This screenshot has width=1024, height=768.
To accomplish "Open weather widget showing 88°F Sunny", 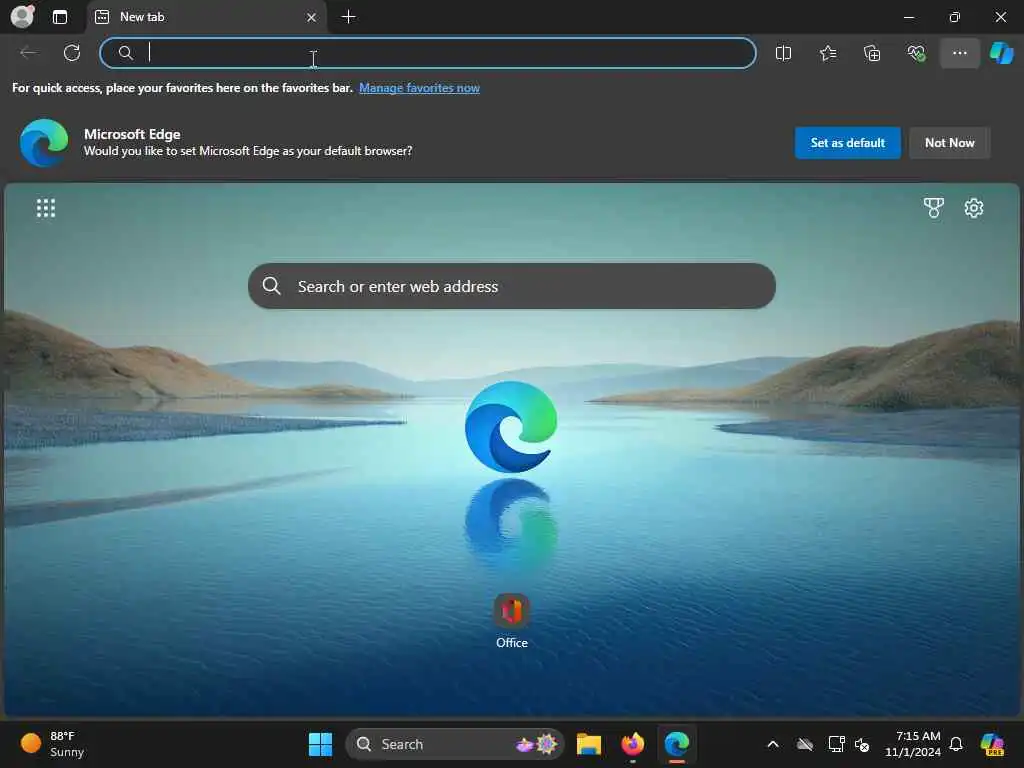I will tap(52, 744).
